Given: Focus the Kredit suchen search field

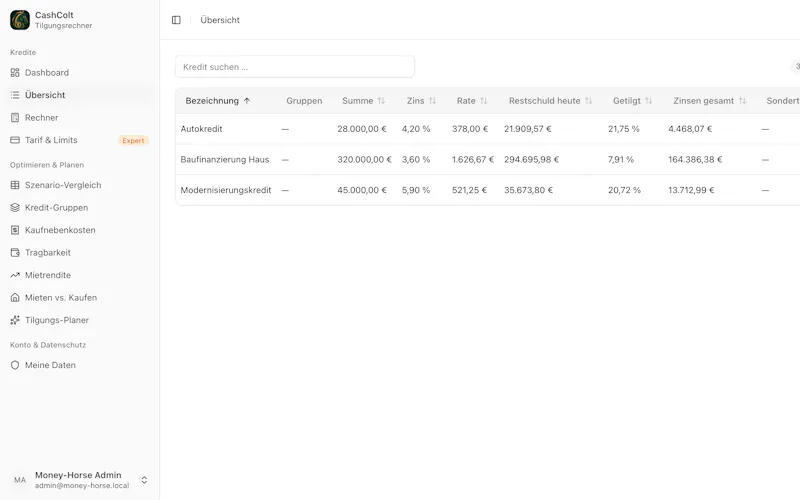Looking at the screenshot, I should click(x=295, y=67).
